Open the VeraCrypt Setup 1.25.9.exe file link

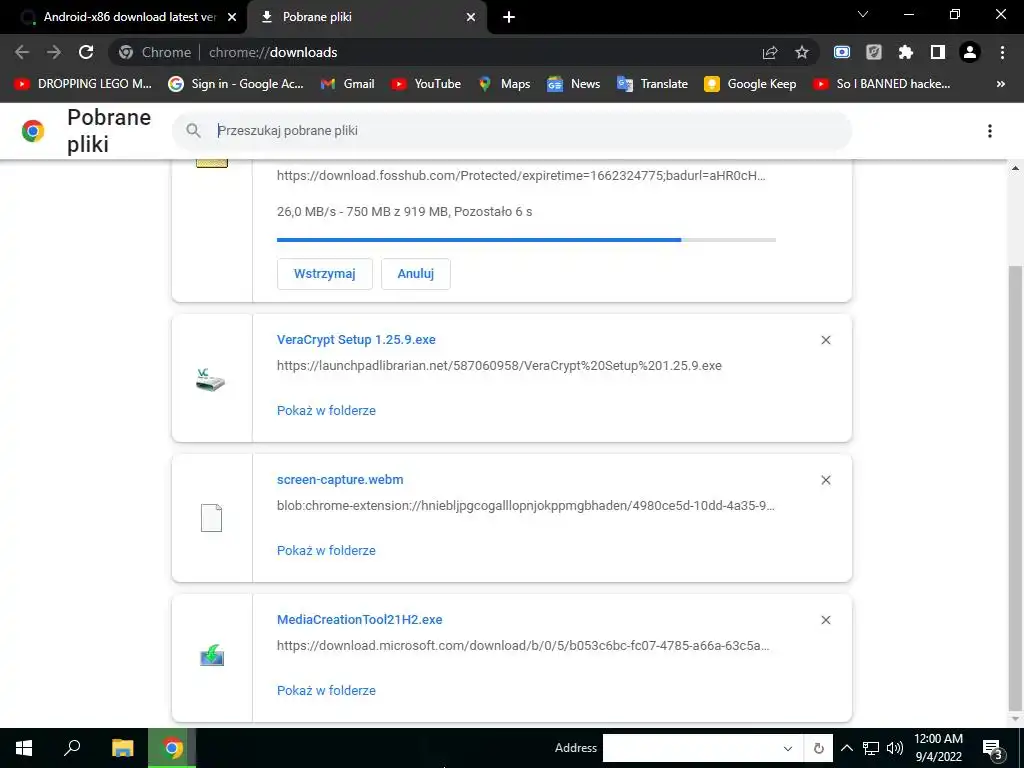tap(356, 340)
